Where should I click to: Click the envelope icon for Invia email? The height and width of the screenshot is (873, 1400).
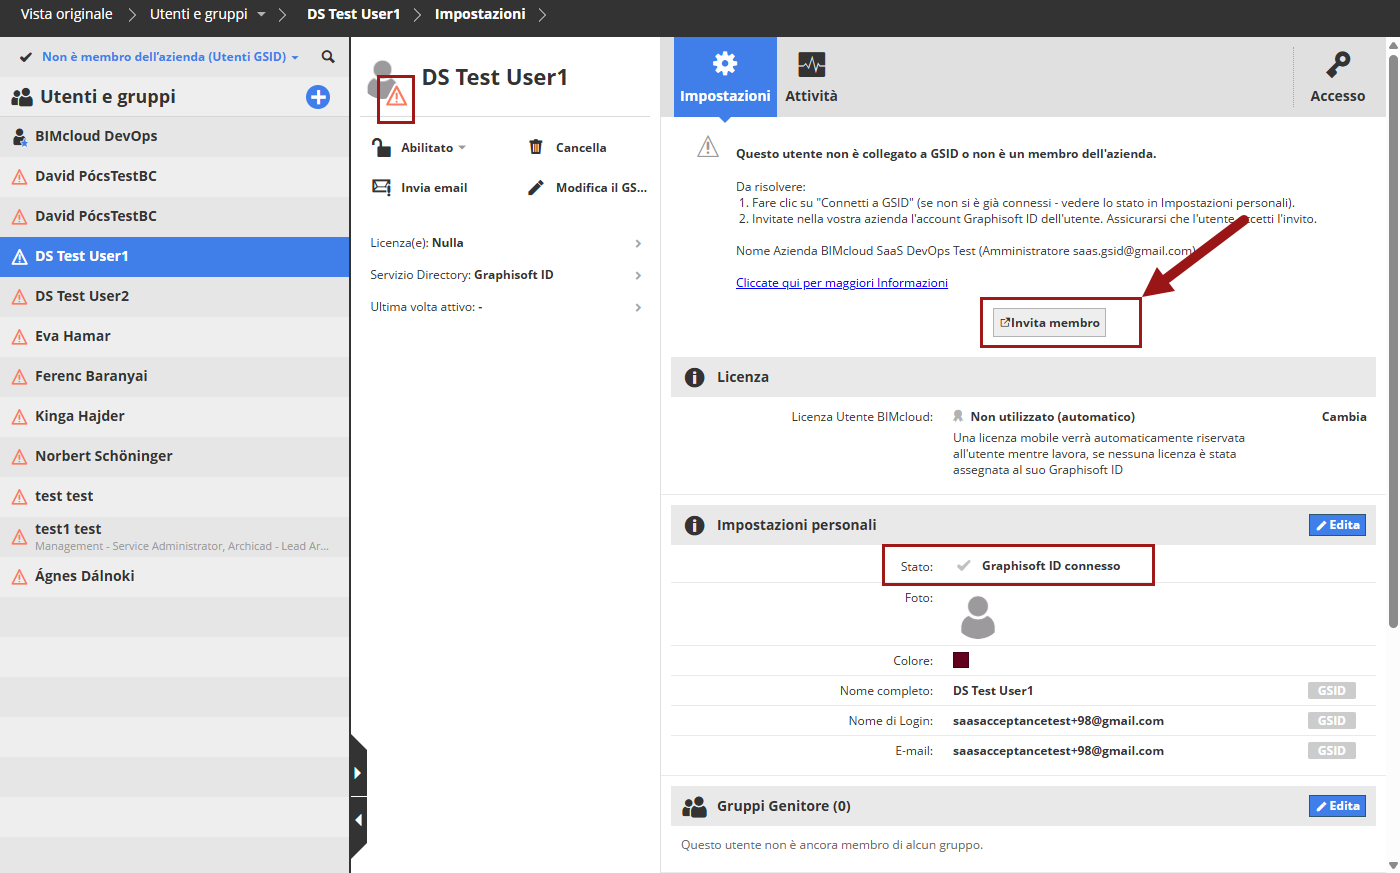pos(381,187)
